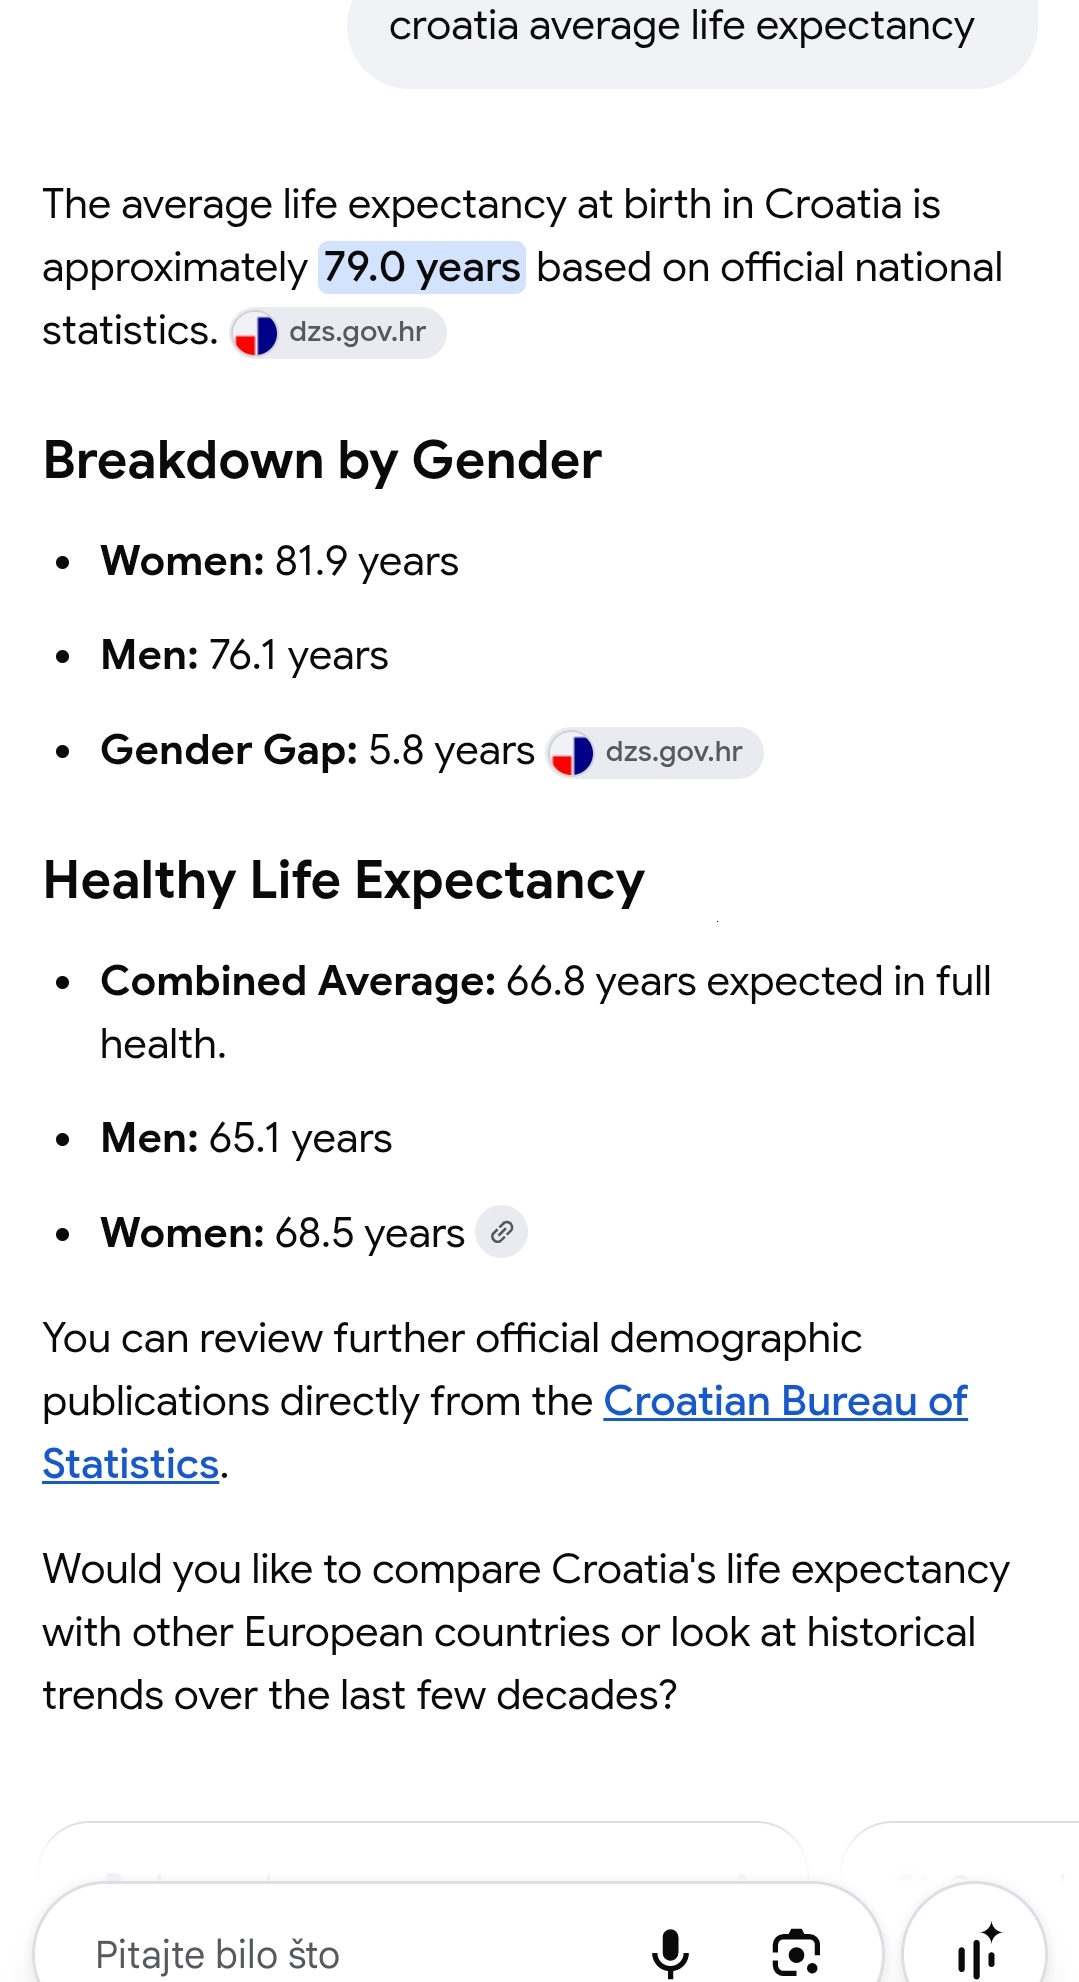The width and height of the screenshot is (1079, 1982).
Task: Click the "Healthy Life Expectancy" heading
Action: point(344,882)
